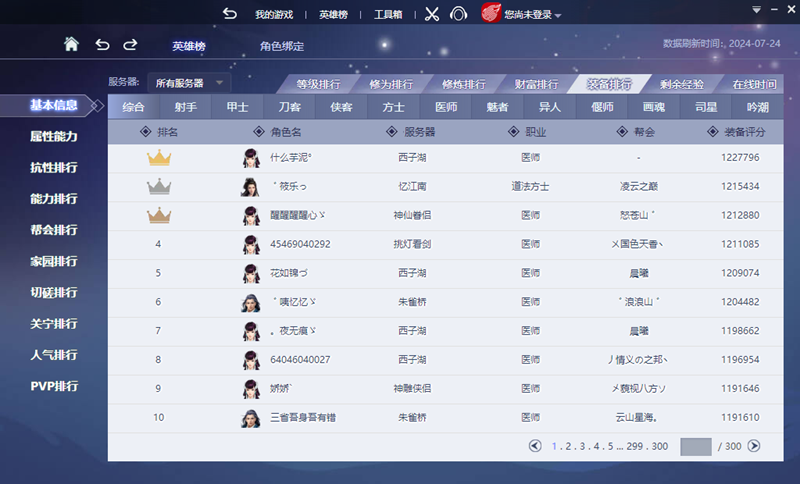The height and width of the screenshot is (484, 800).
Task: Select 司星 class filter
Action: tap(706, 107)
